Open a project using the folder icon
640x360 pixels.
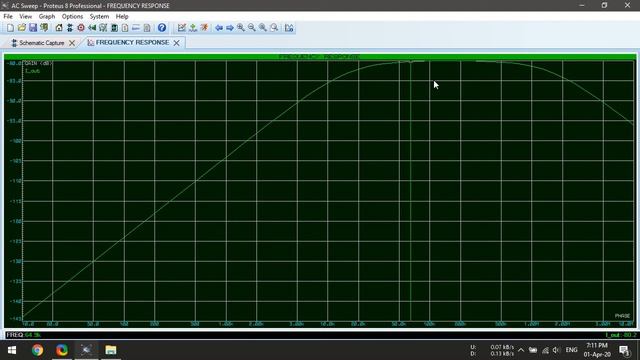click(x=22, y=28)
